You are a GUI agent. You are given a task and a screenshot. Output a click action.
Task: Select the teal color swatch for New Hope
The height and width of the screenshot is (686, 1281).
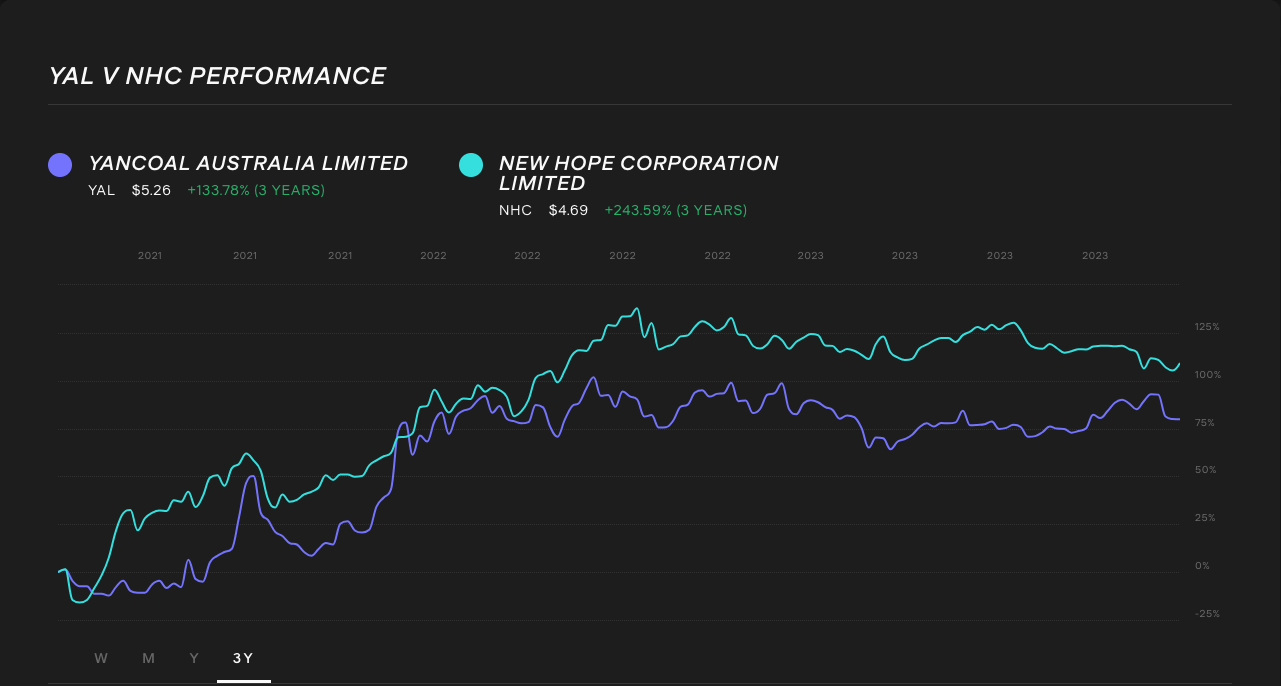coord(471,164)
